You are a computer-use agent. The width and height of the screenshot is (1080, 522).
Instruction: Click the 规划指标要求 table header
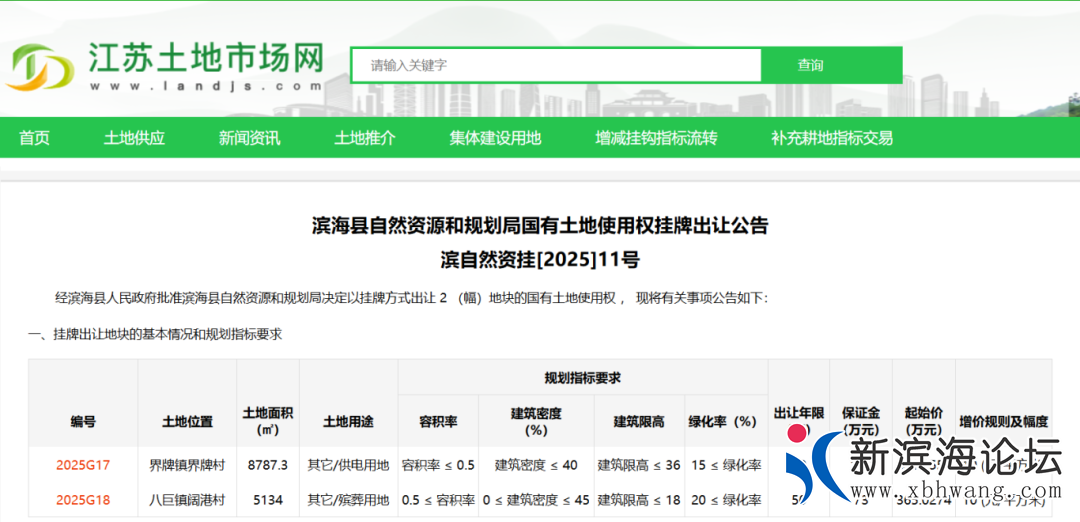pyautogui.click(x=582, y=377)
